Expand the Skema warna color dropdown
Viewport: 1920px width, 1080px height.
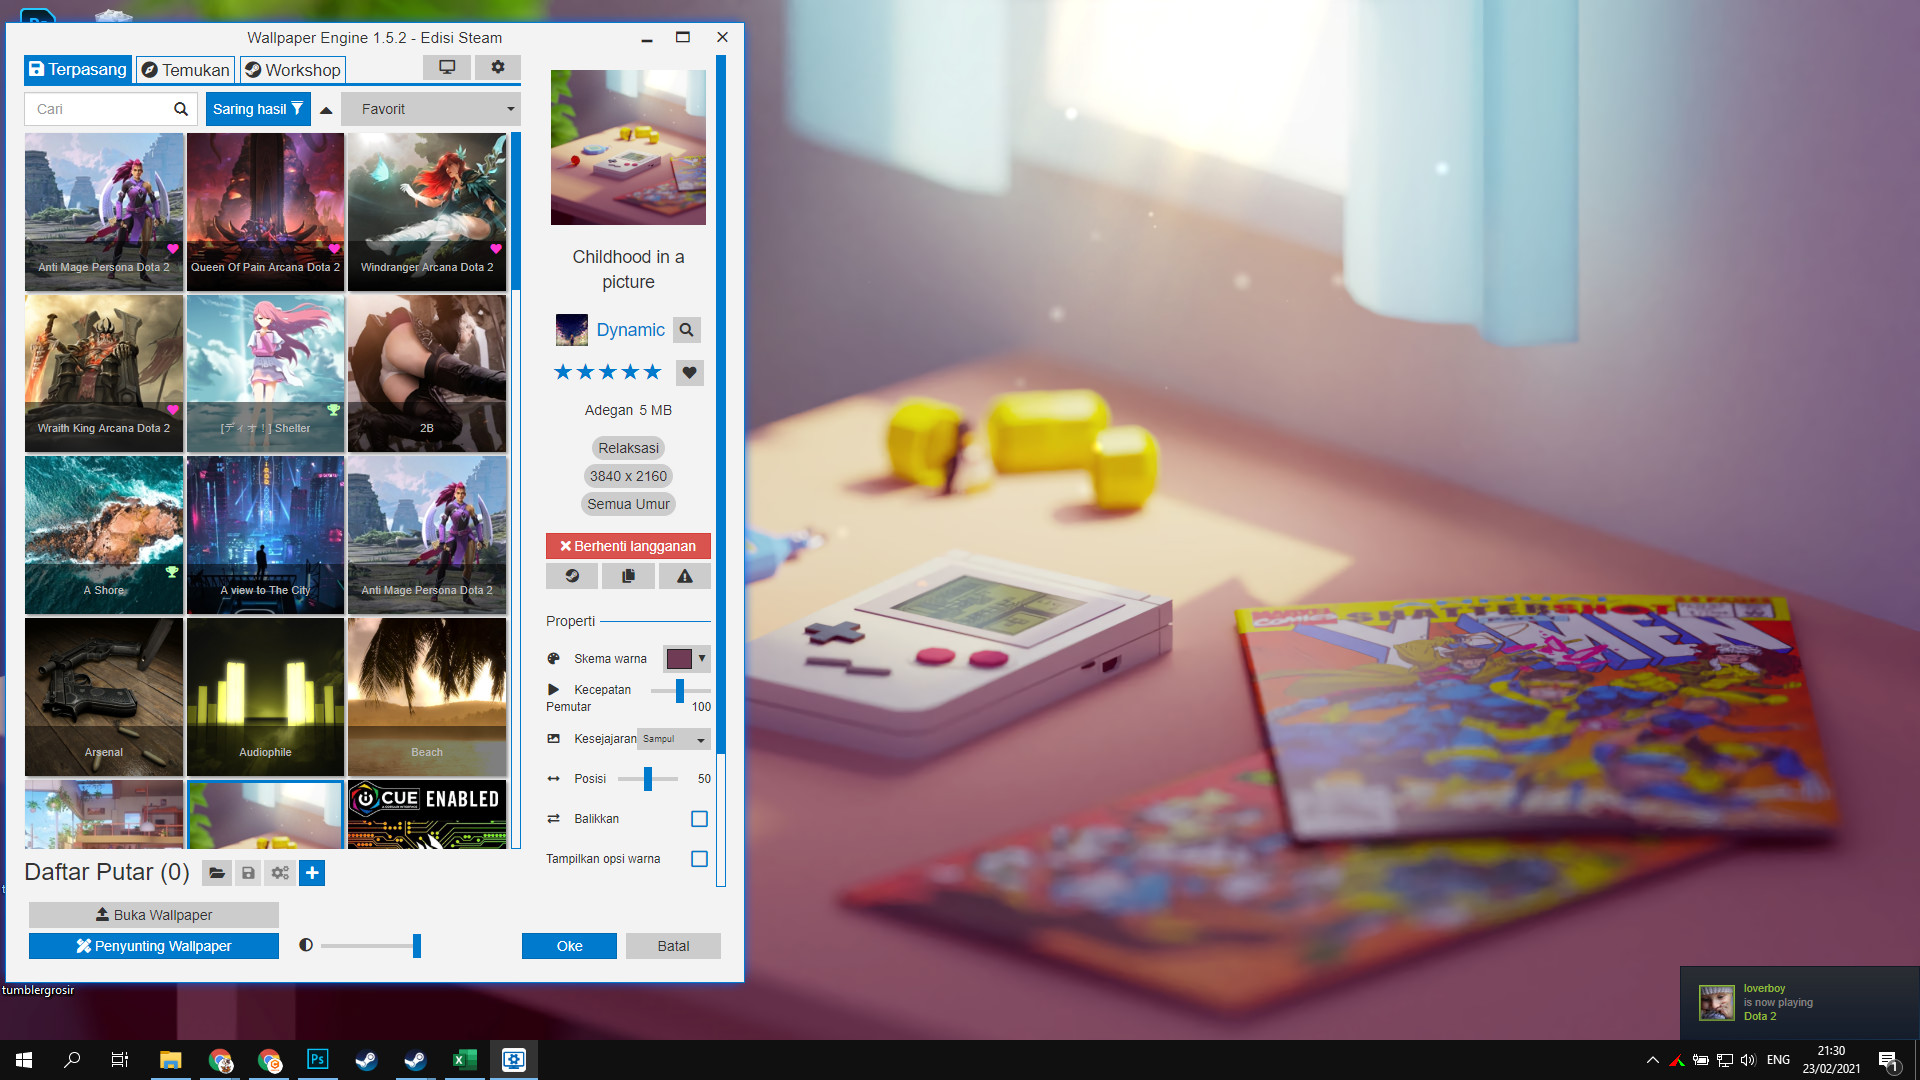[x=703, y=659]
